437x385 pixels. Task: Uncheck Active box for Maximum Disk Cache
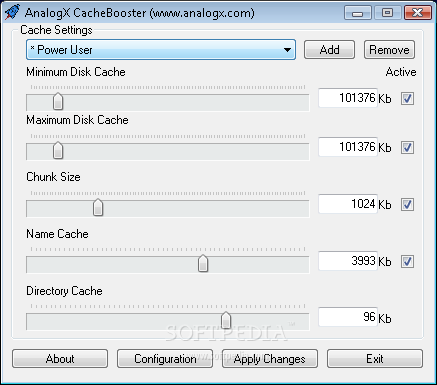(407, 147)
